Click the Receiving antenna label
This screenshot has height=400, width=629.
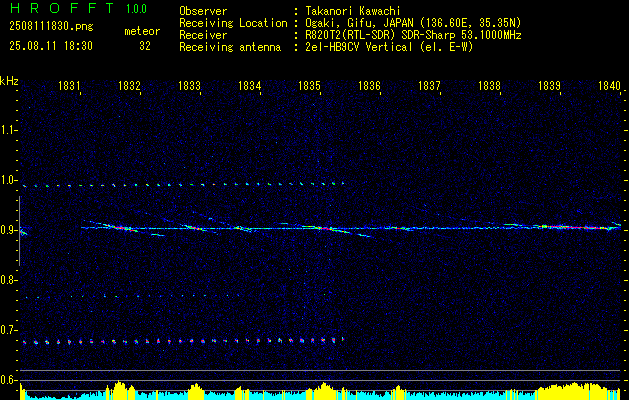click(x=230, y=47)
